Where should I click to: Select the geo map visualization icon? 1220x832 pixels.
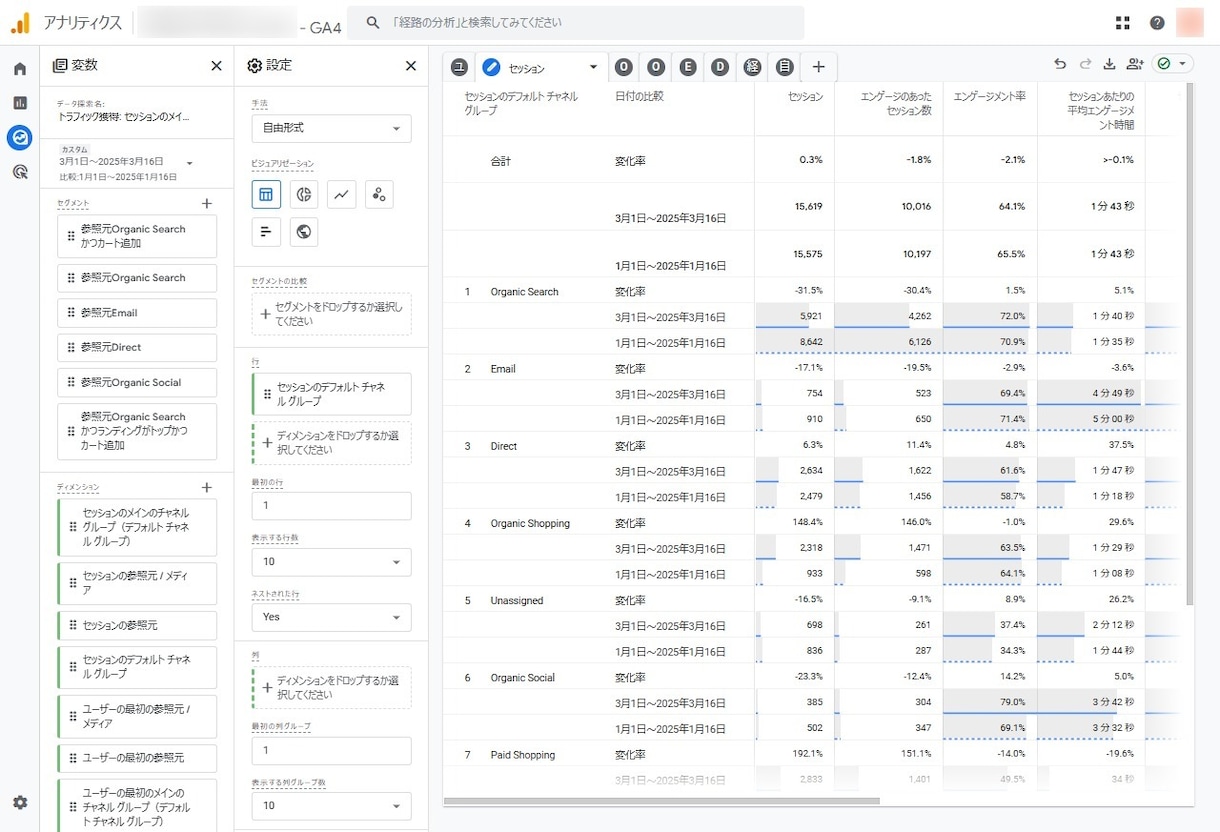(304, 232)
